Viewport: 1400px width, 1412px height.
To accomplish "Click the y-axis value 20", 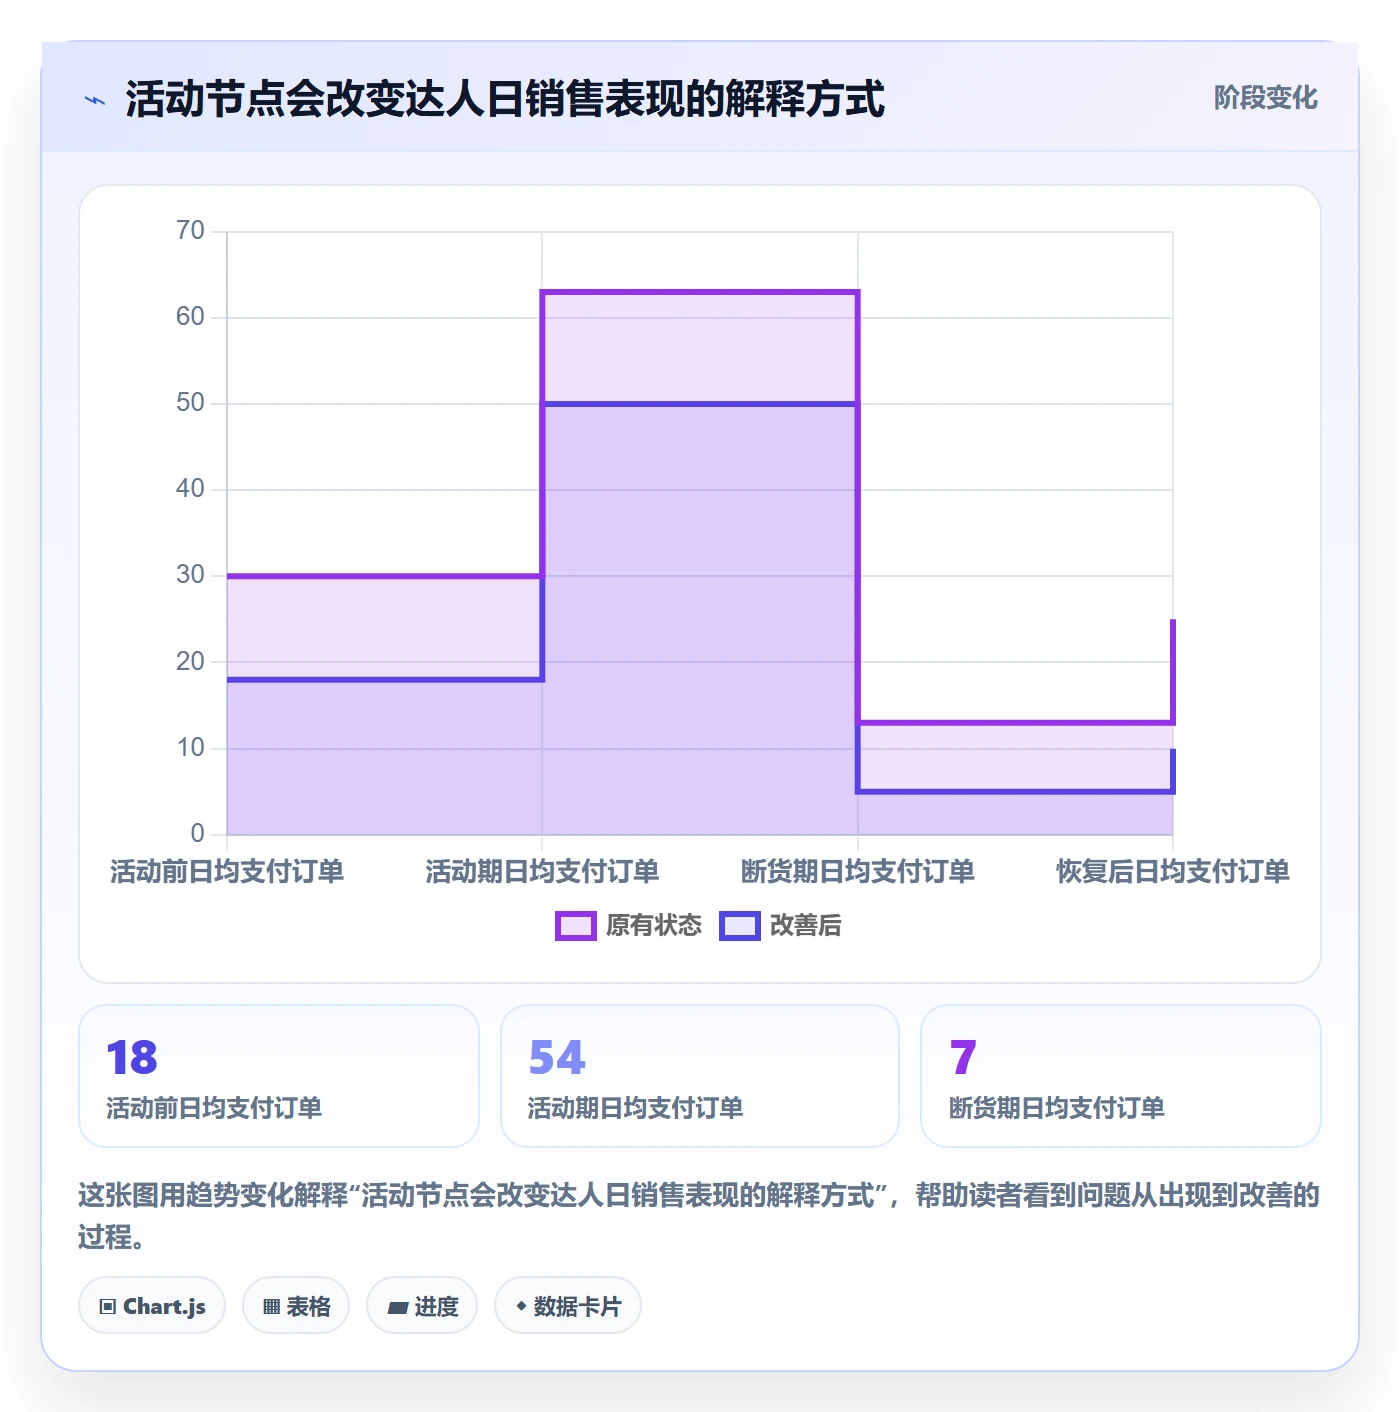I will tap(190, 661).
